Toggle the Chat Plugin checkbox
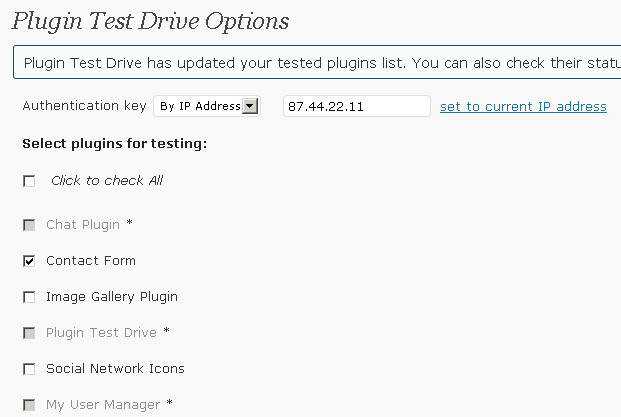This screenshot has width=621, height=417. tap(29, 225)
